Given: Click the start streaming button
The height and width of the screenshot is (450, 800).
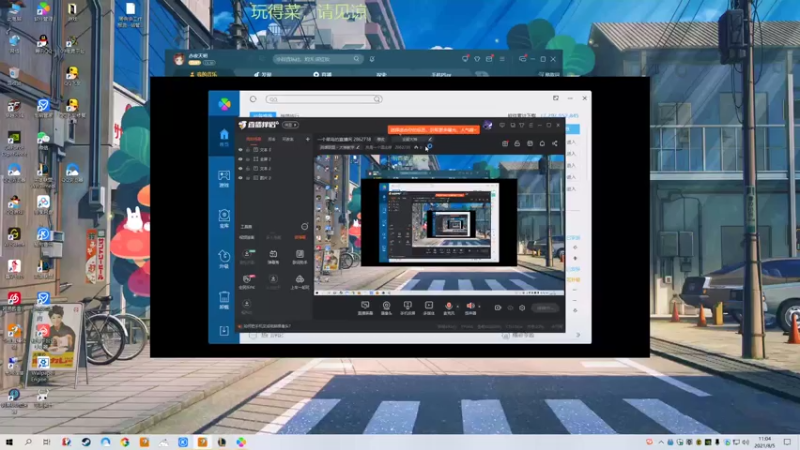Looking at the screenshot, I should [545, 308].
